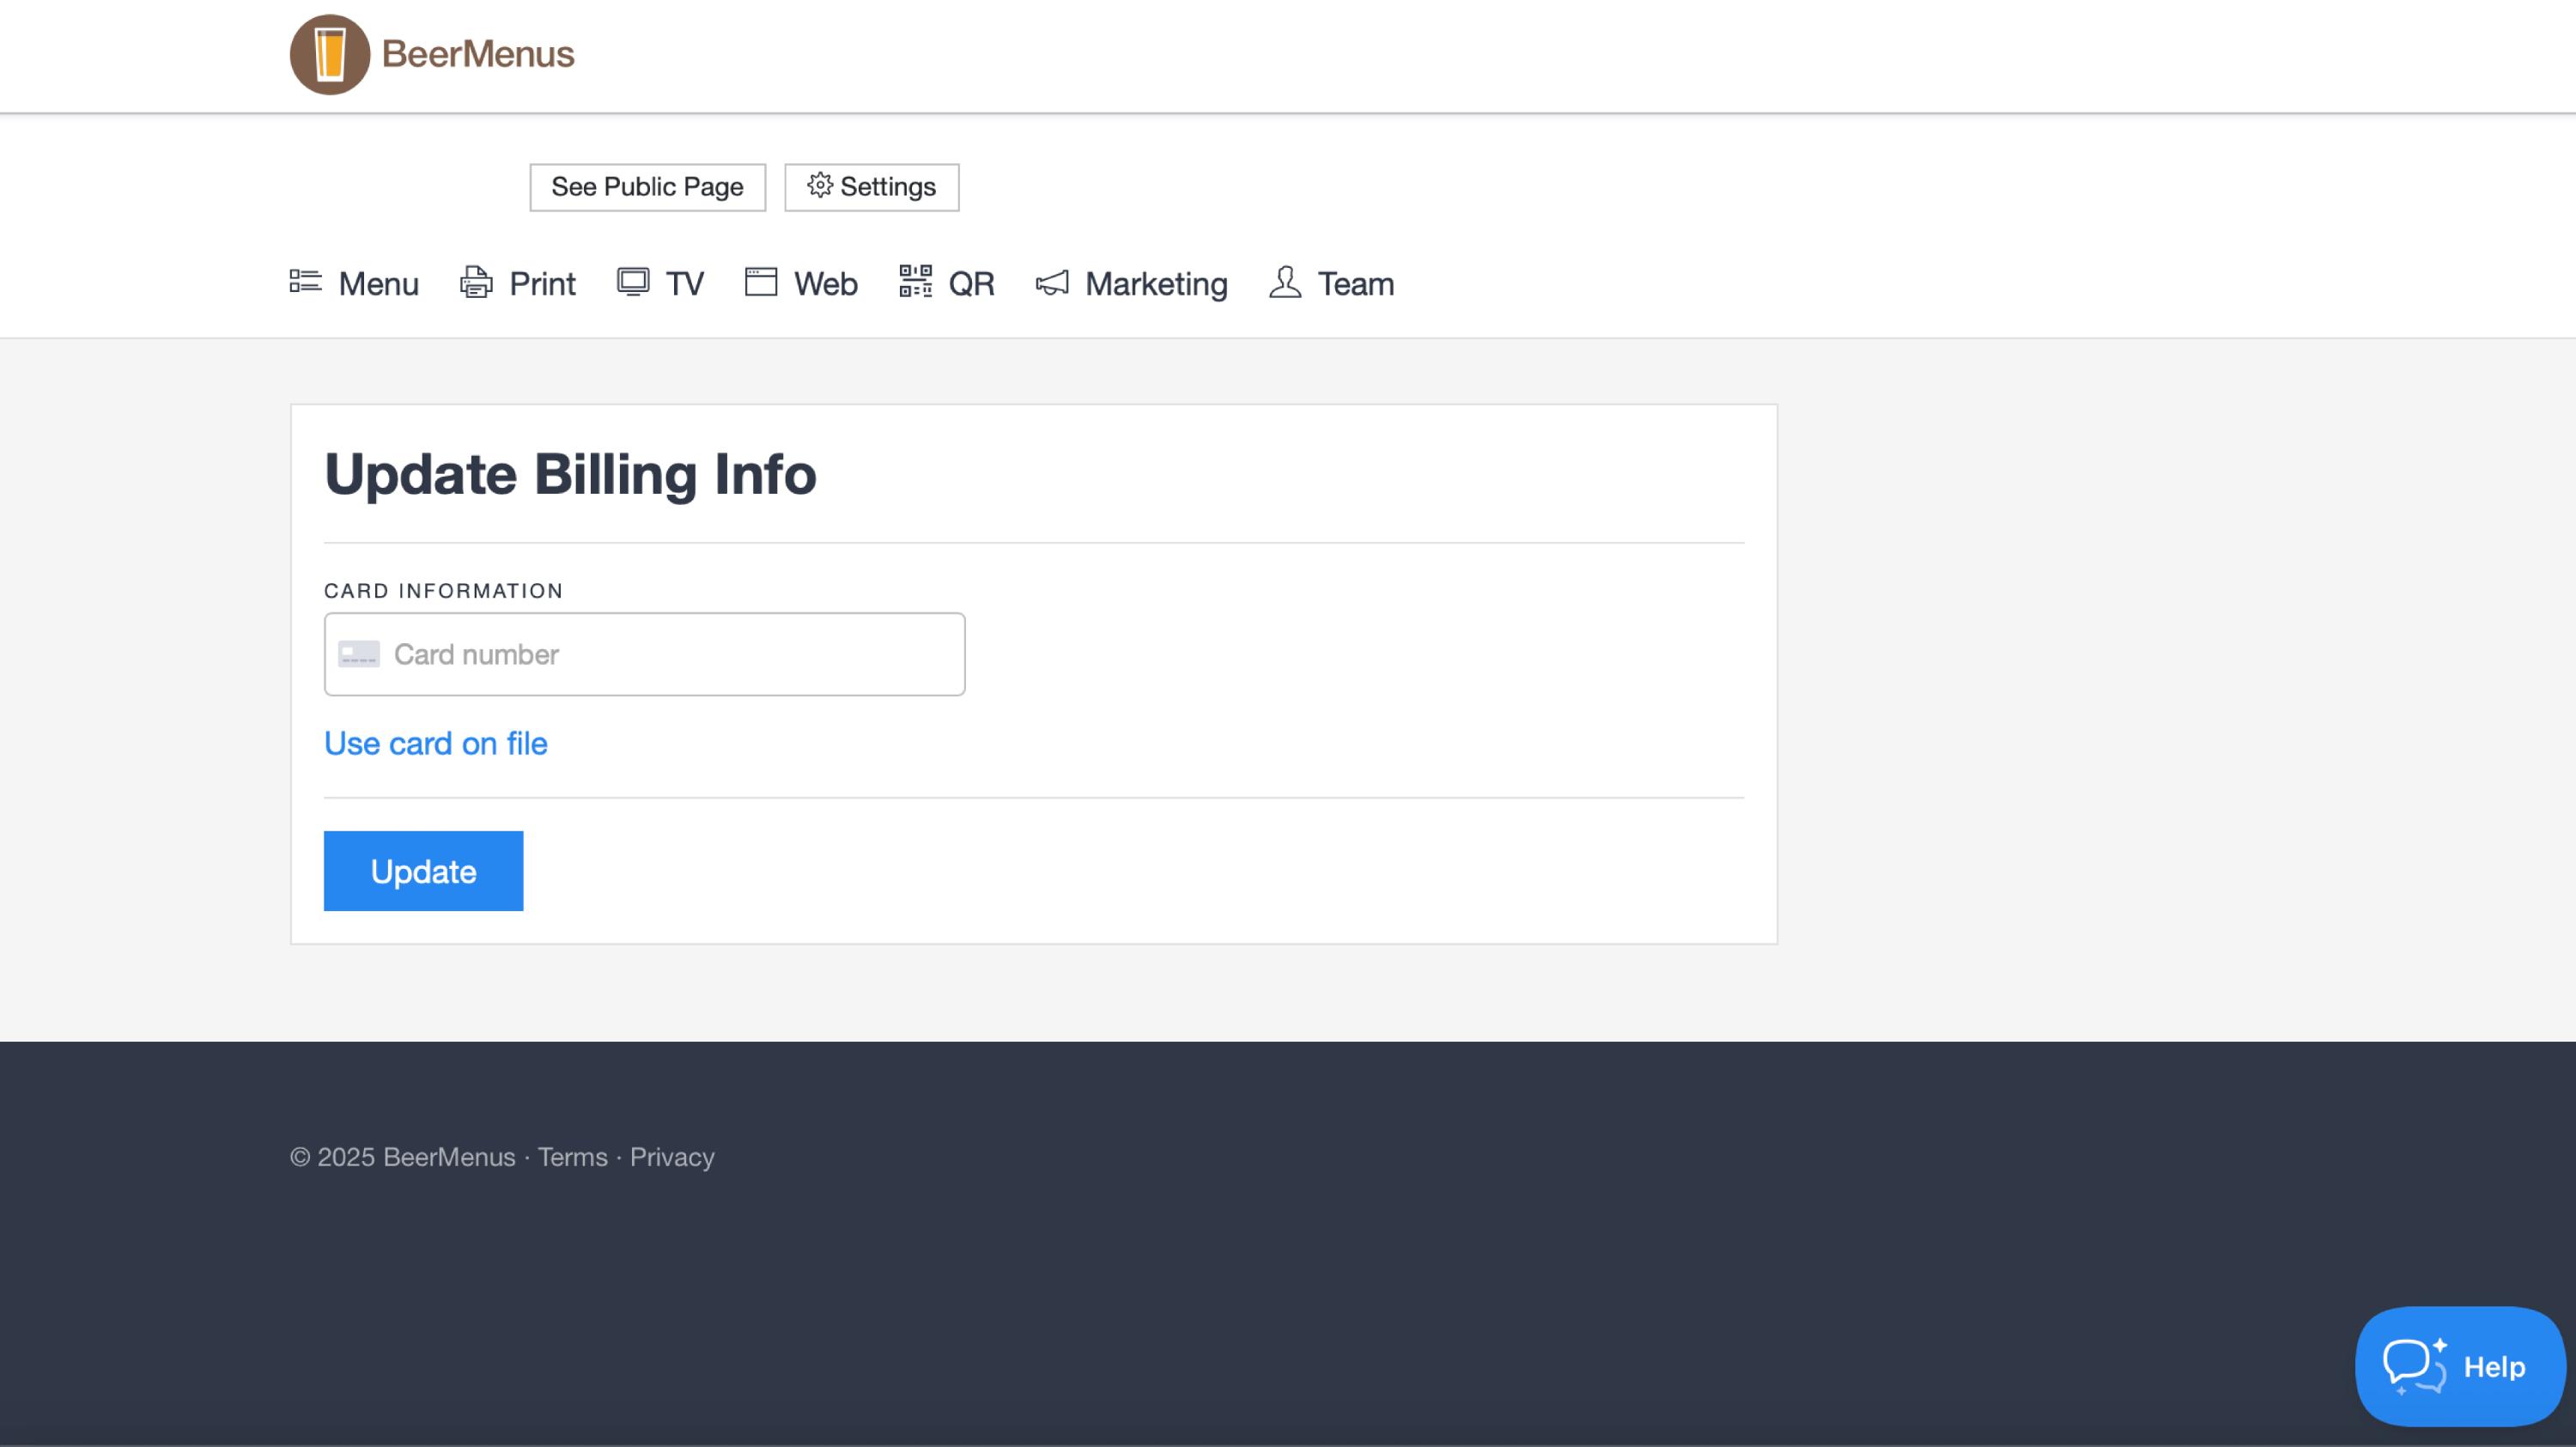Click the Marketing megaphone icon
This screenshot has width=2576, height=1447.
click(x=1052, y=283)
